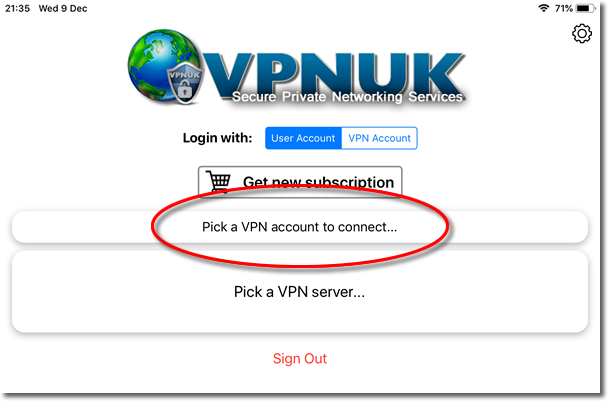Switch login mode to User Account
This screenshot has height=401, width=608.
(x=303, y=138)
